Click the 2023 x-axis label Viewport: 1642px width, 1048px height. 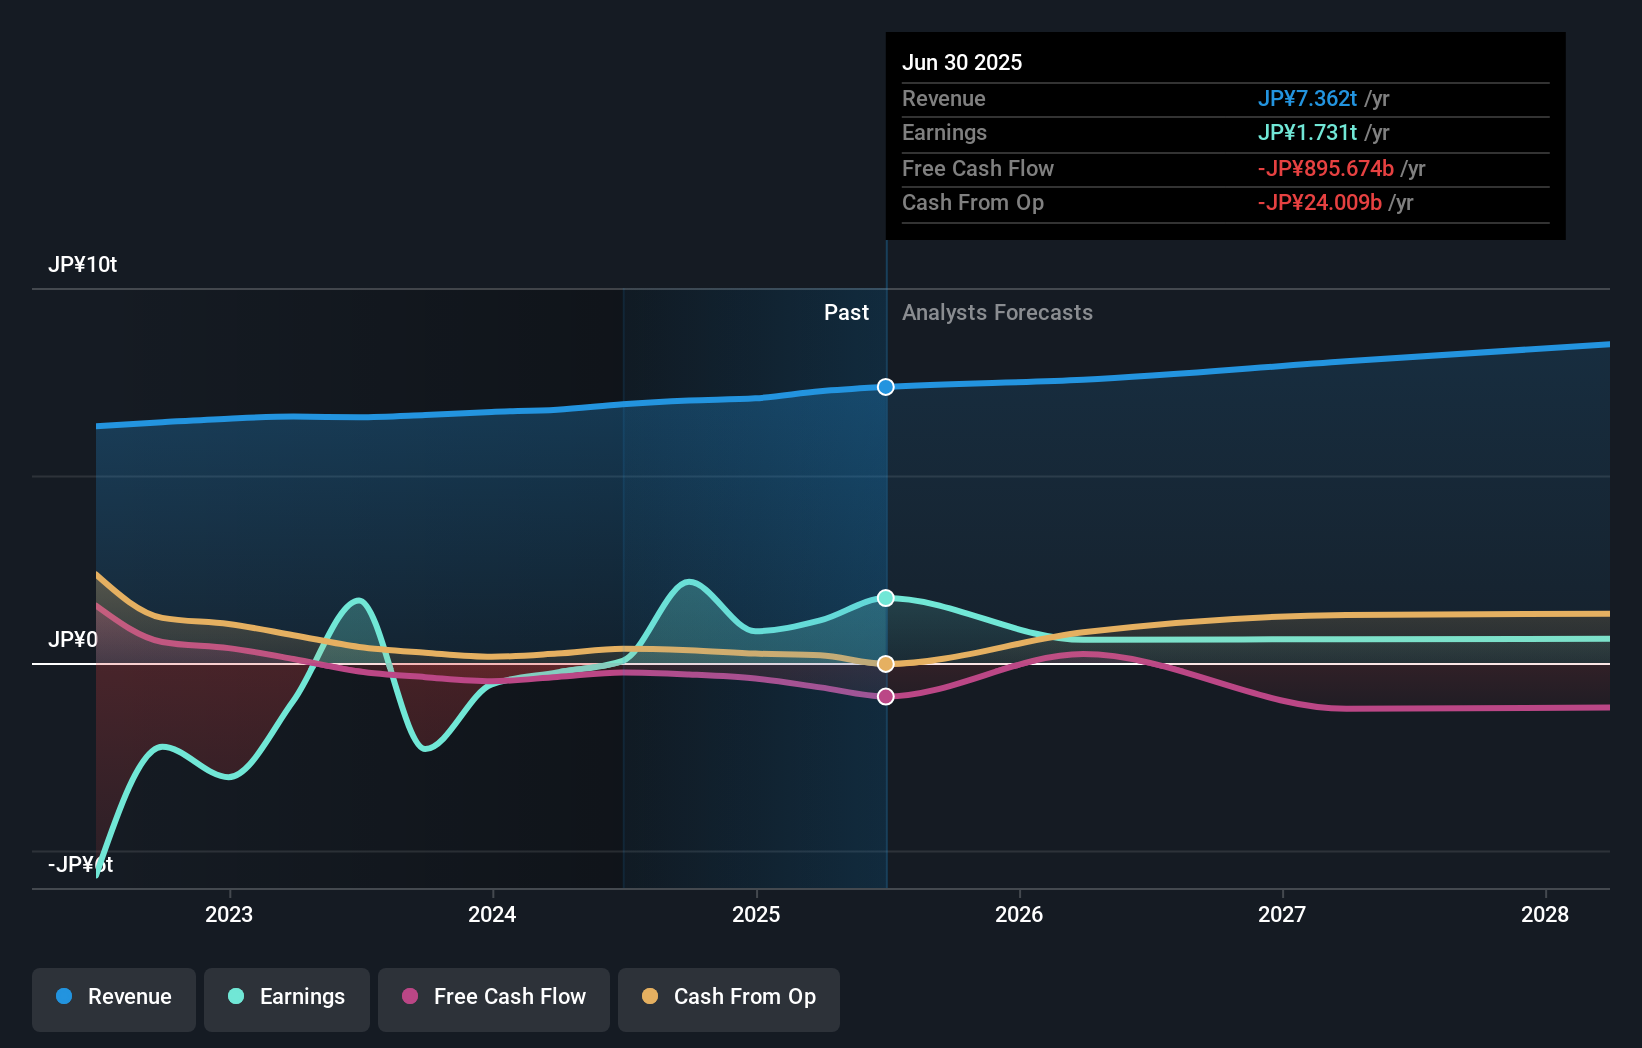point(229,914)
